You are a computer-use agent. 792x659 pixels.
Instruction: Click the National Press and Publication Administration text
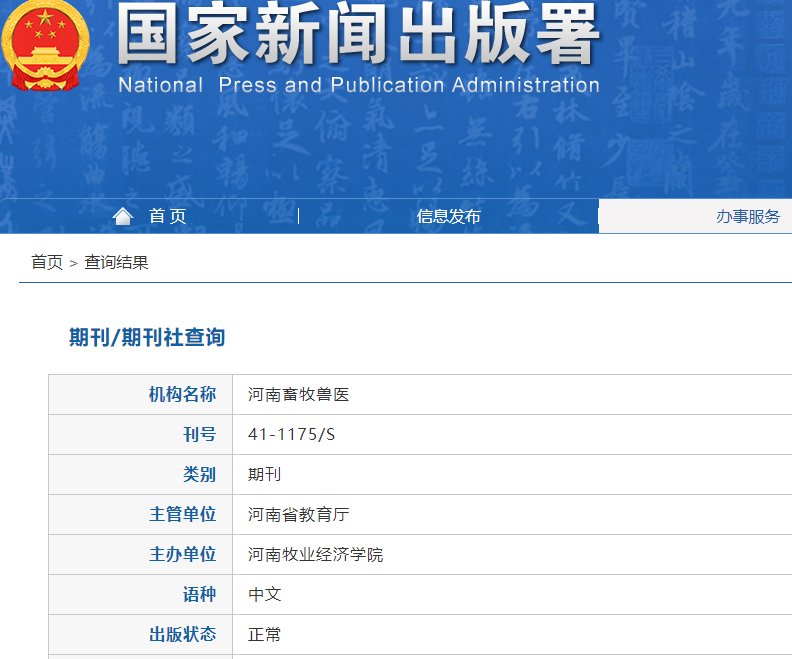coord(358,85)
